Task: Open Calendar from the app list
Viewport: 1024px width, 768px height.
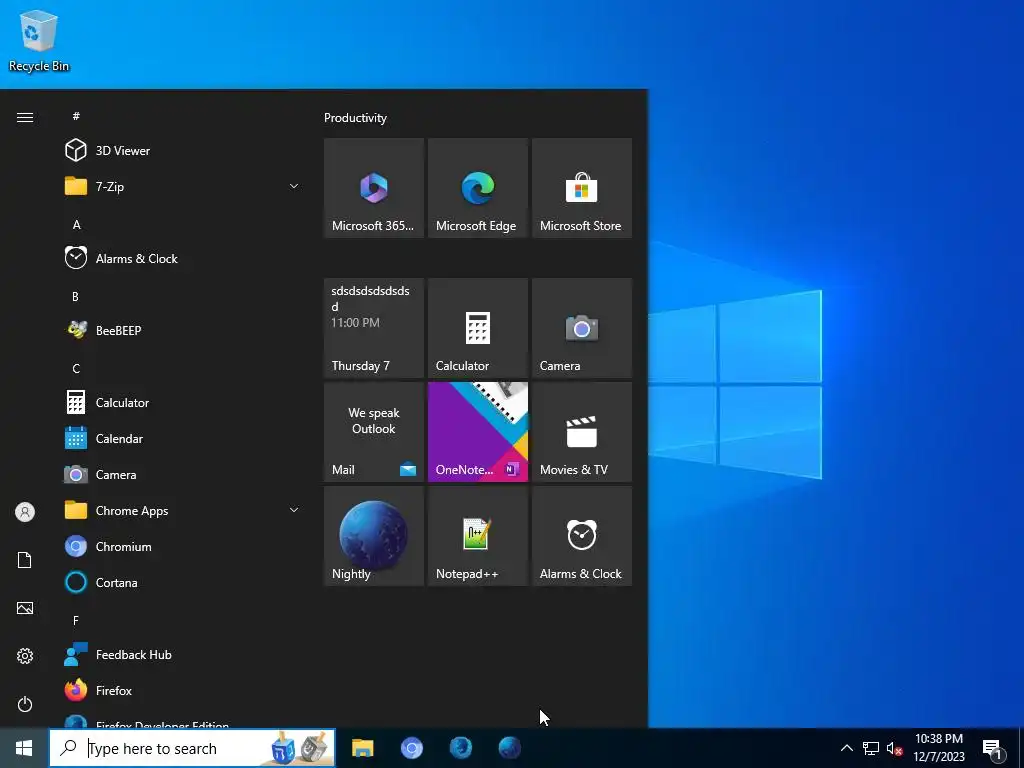Action: pos(183,438)
